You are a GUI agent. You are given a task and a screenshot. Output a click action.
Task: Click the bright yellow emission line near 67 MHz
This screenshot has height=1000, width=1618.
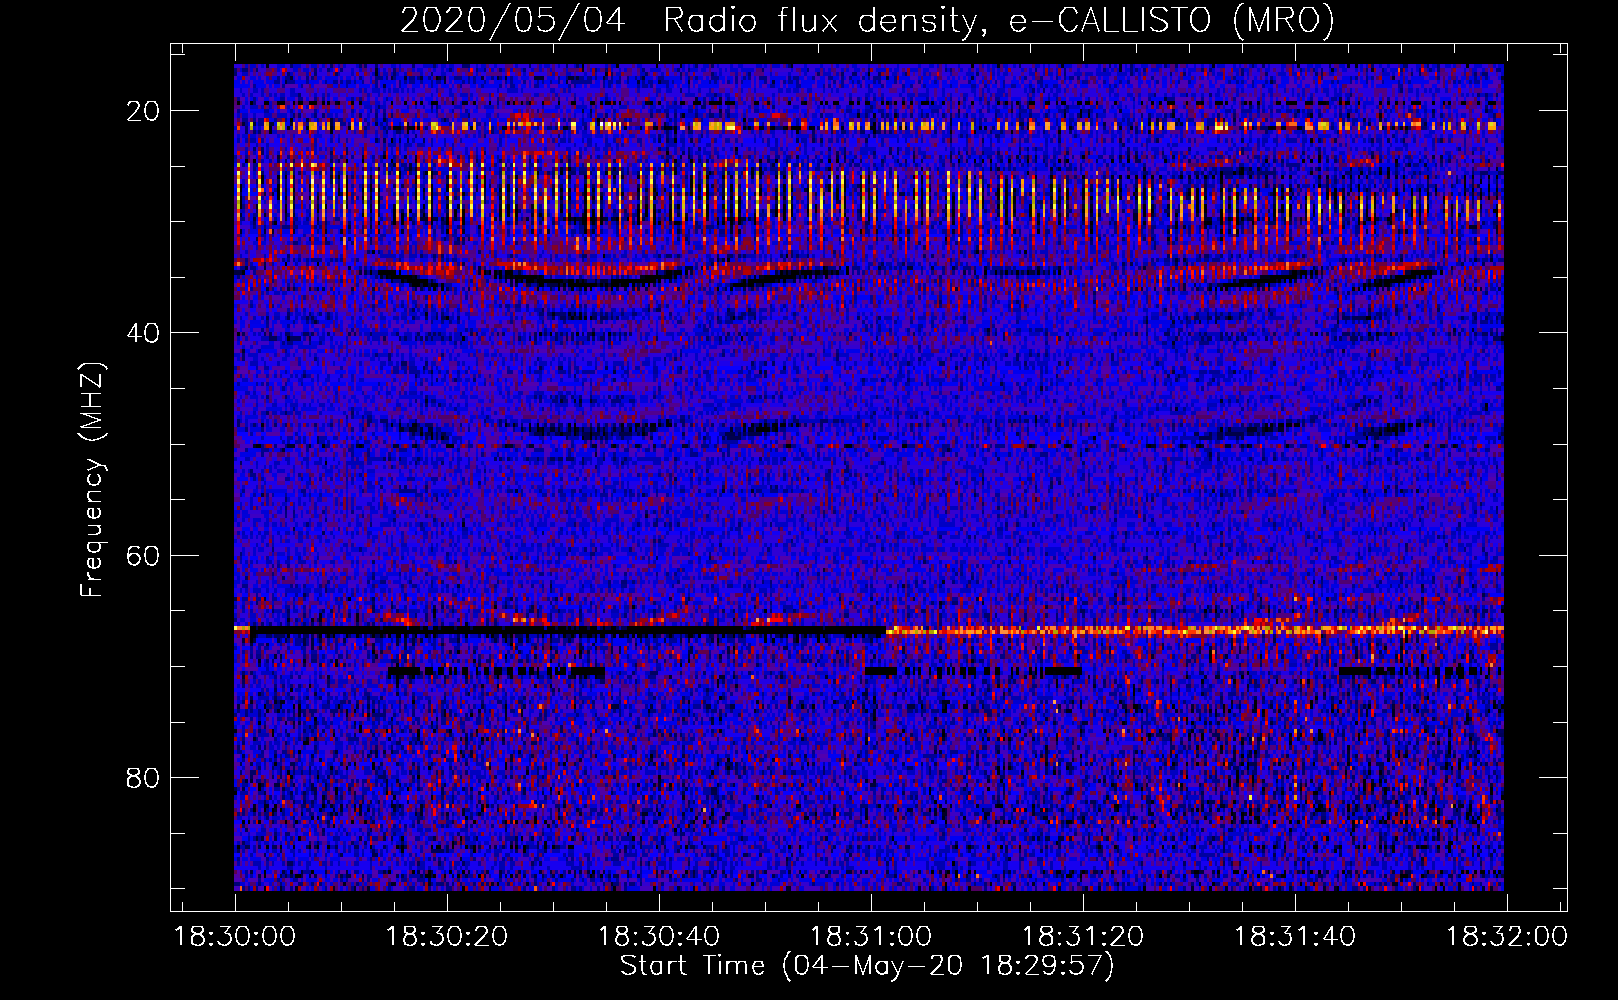[x=1195, y=630]
